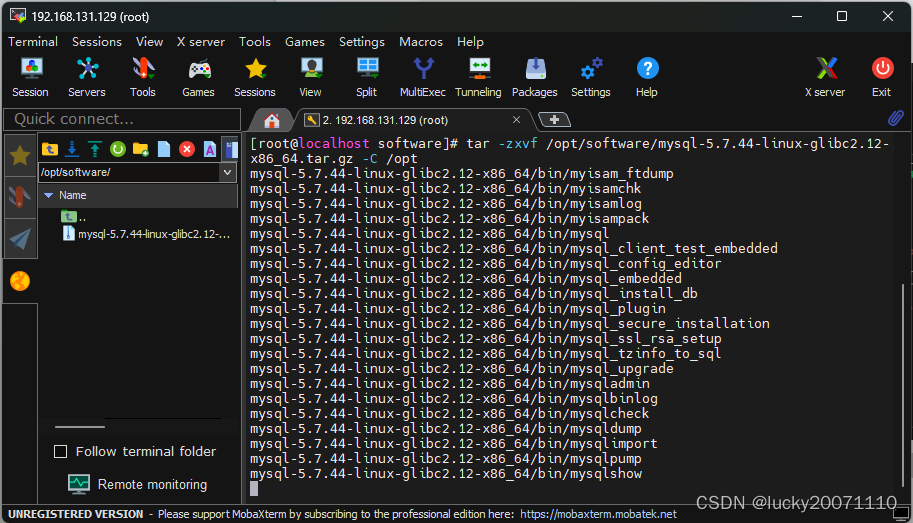Click the terminal line ending in mysql_upgrade
The width and height of the screenshot is (913, 523).
click(462, 369)
